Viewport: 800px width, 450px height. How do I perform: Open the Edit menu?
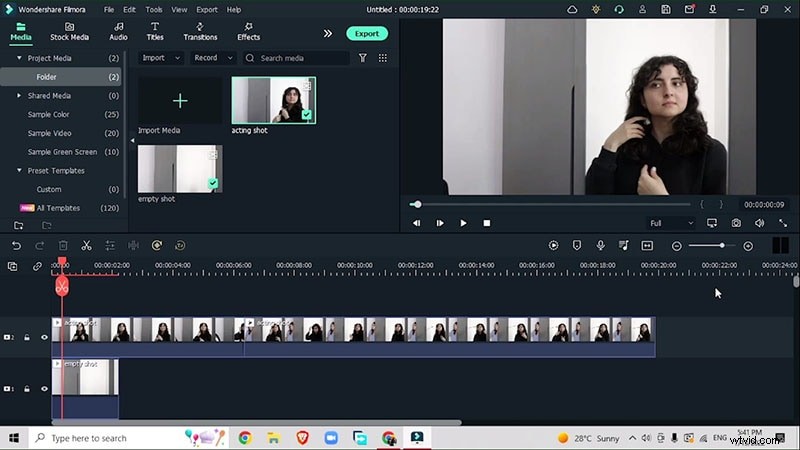[x=130, y=10]
